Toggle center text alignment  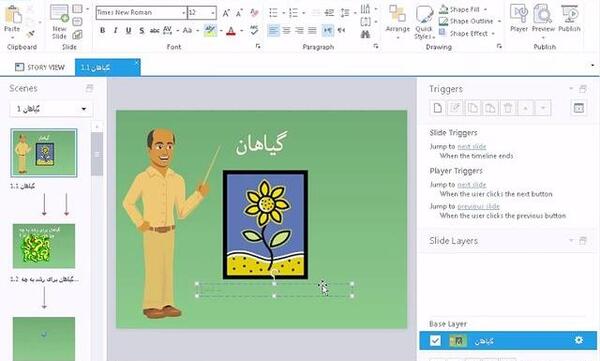pos(287,30)
